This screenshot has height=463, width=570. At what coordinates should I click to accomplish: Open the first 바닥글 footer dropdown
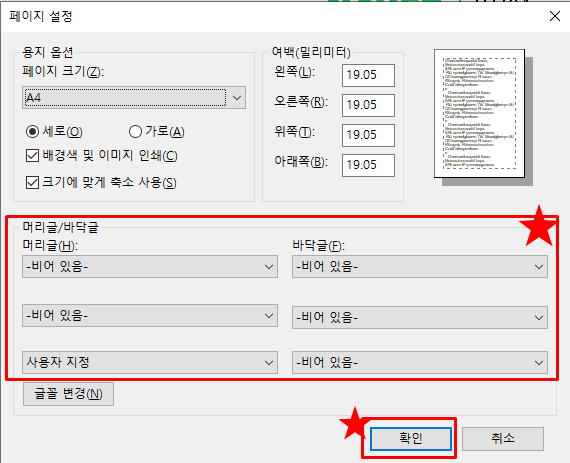tap(420, 266)
